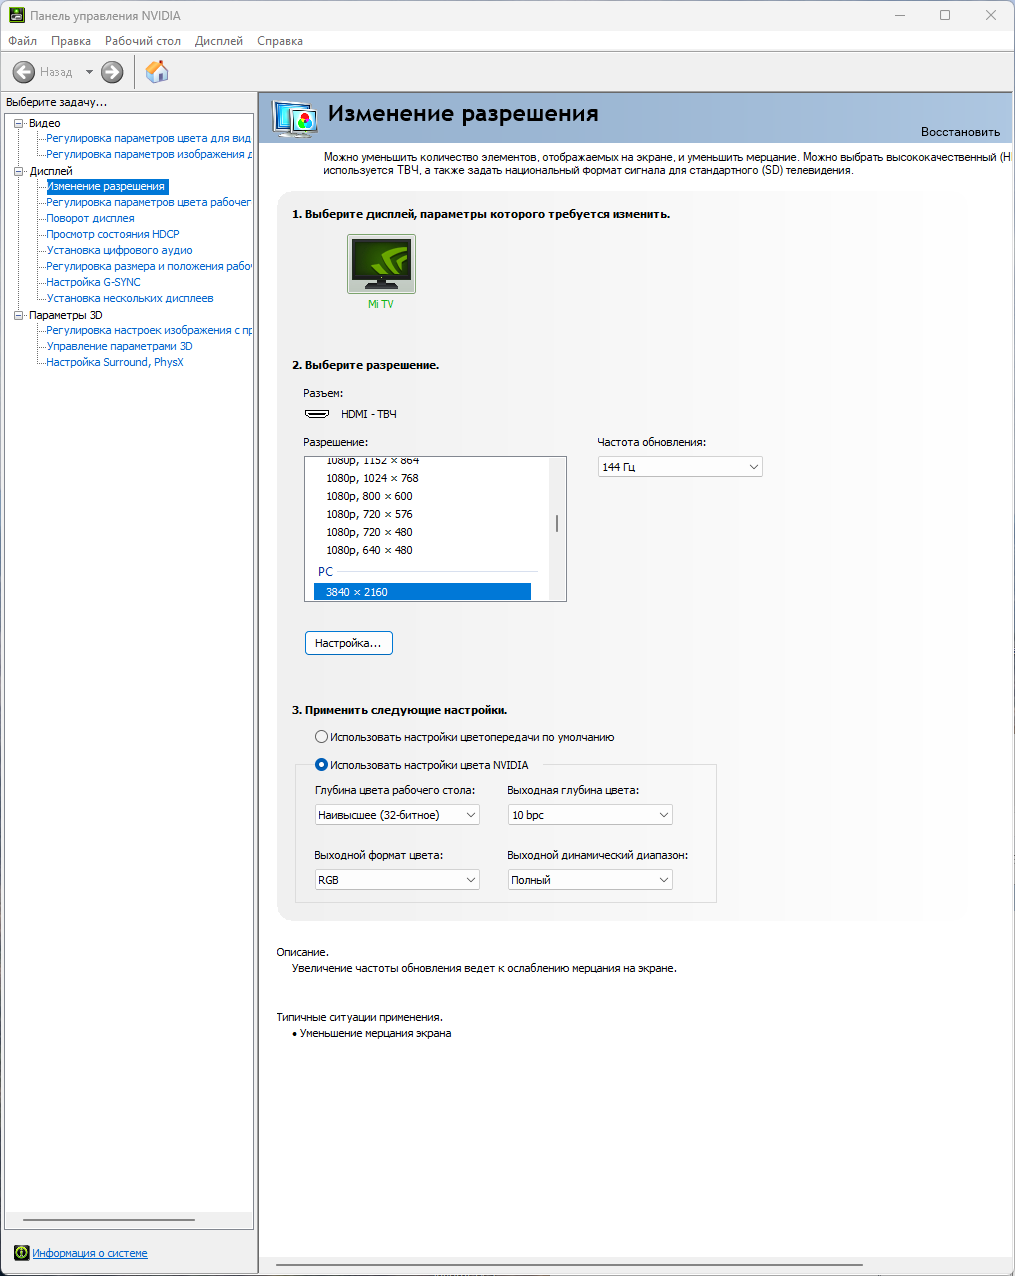
Task: Open Настройка Surround, PhysX task
Action: pos(115,362)
